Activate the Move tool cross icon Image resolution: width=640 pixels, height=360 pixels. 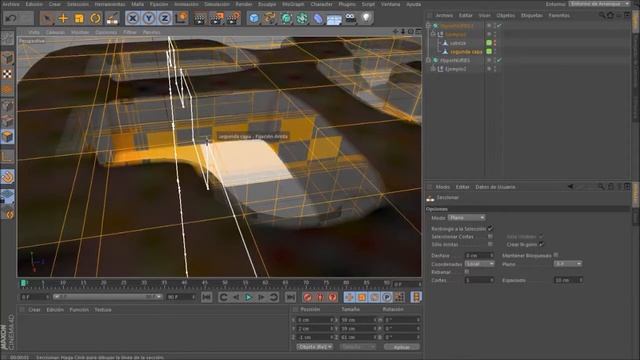point(63,18)
